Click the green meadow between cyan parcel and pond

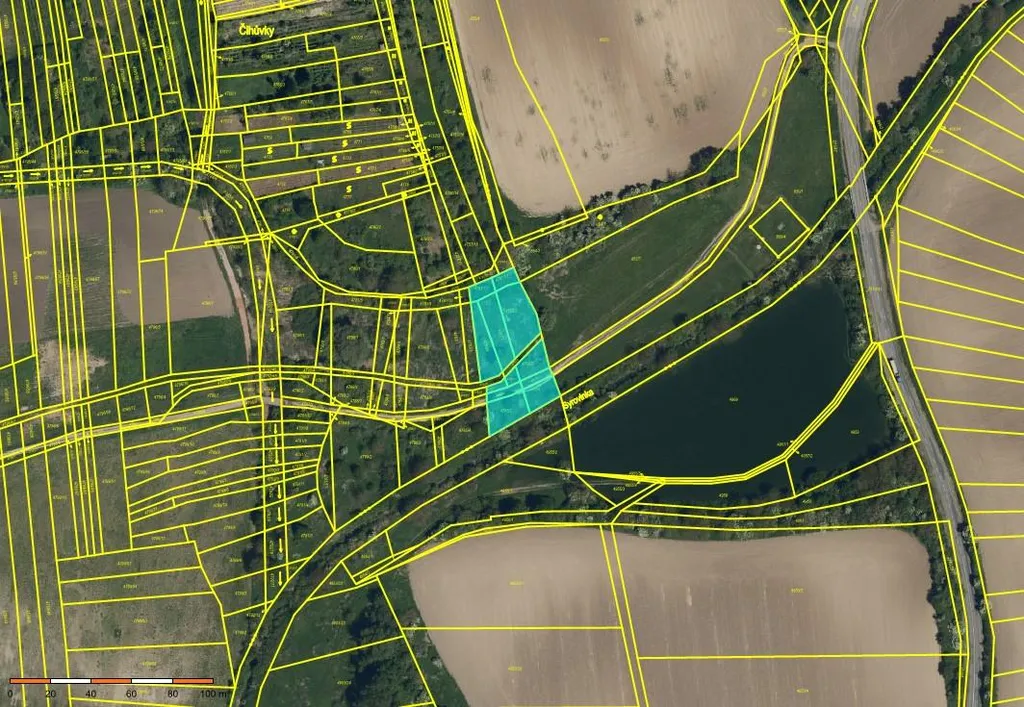[640, 260]
